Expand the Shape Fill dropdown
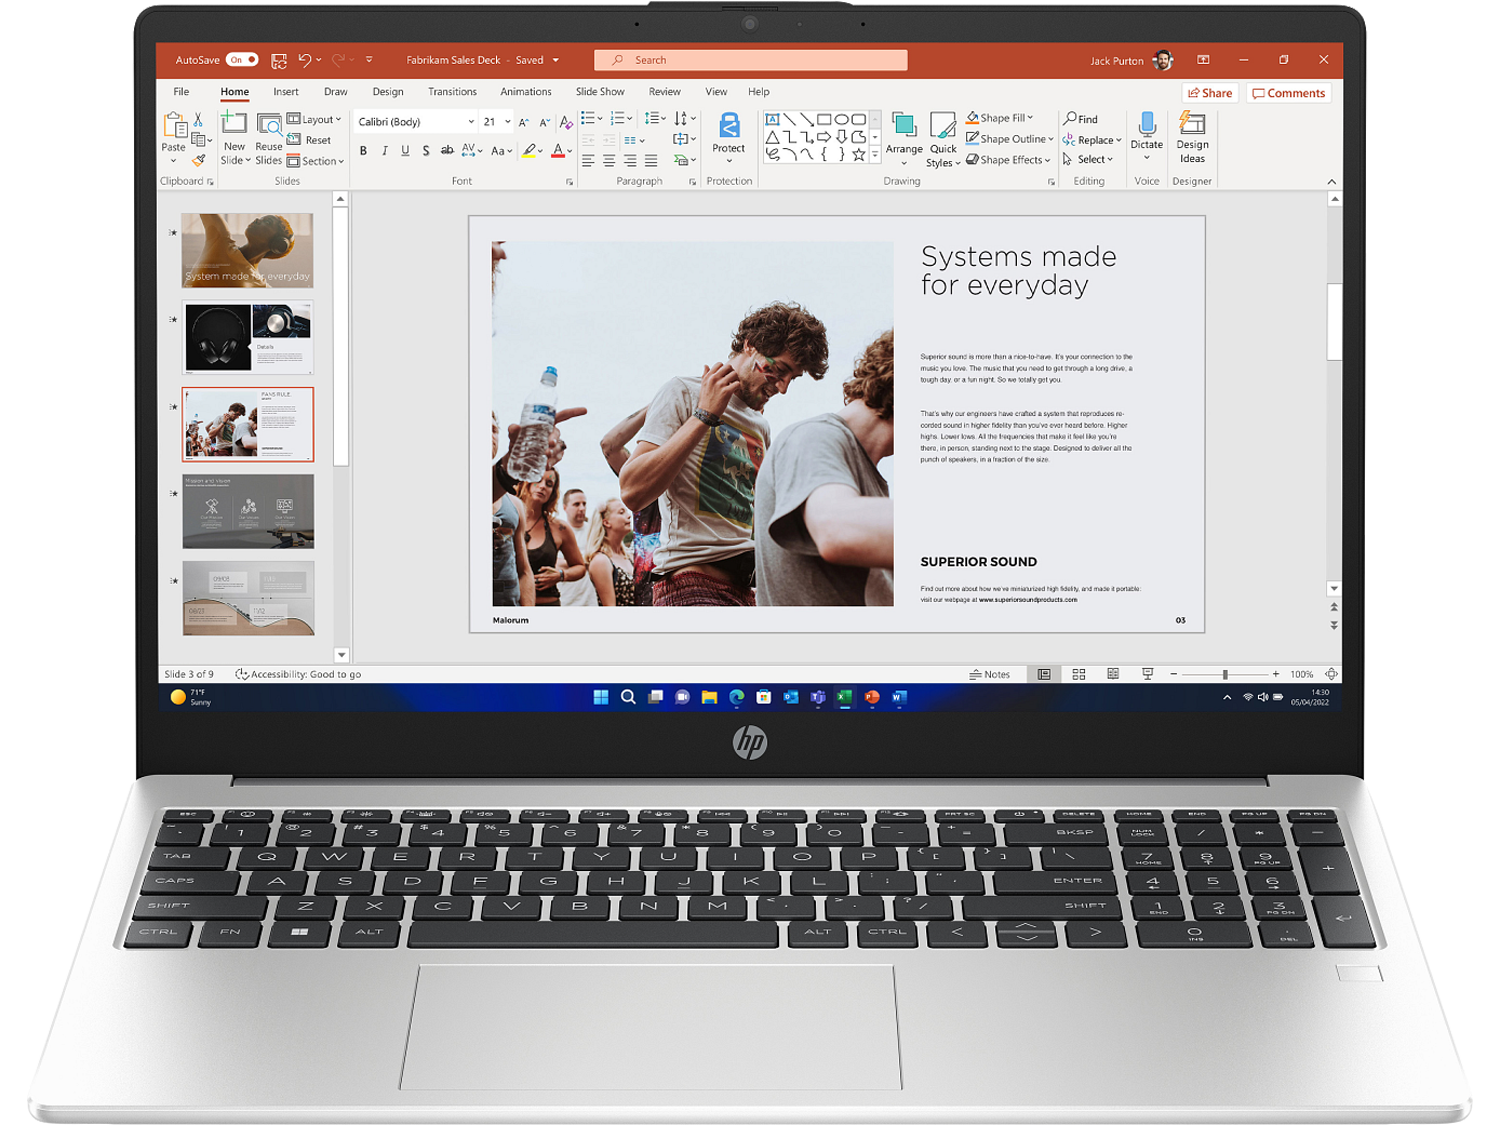The width and height of the screenshot is (1500, 1125). click(x=1030, y=118)
